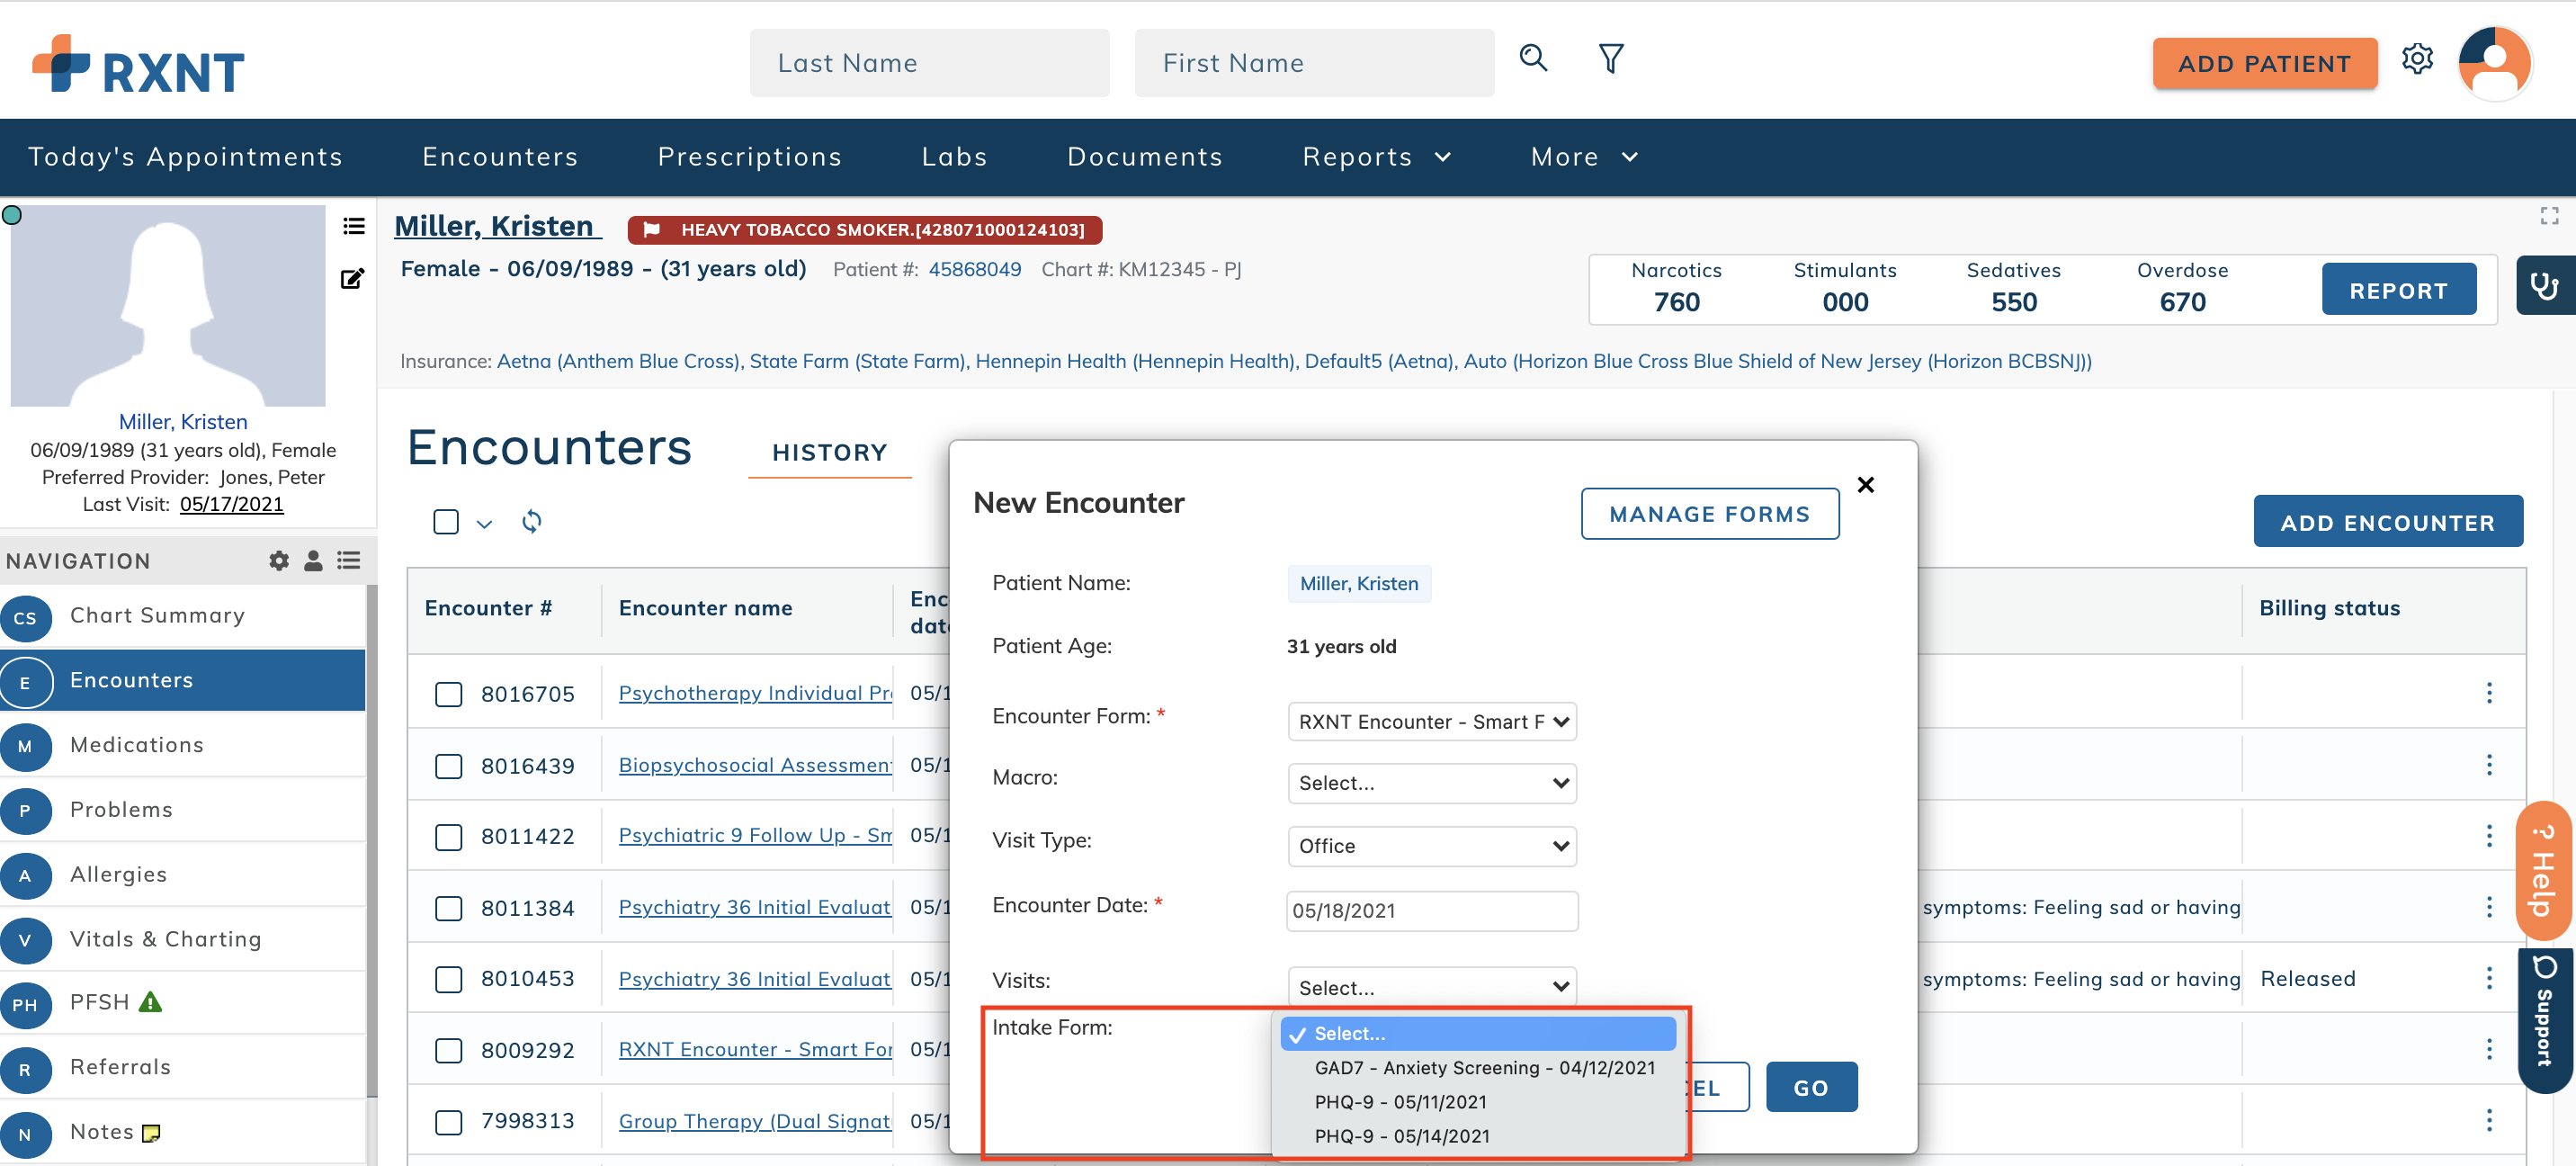Click the Add Patient button
The image size is (2576, 1166).
[2264, 64]
